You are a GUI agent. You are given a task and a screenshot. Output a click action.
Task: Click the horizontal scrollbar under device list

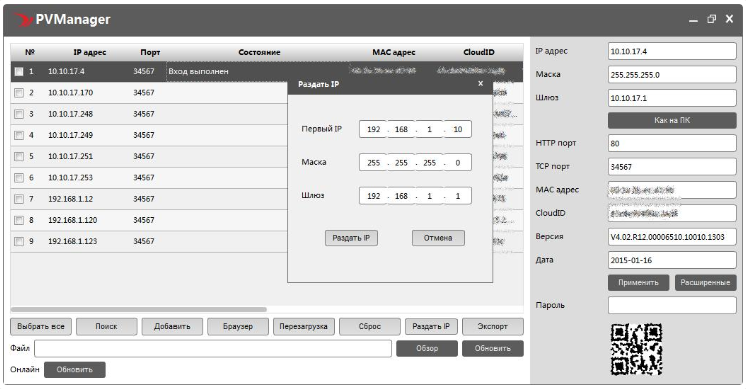pyautogui.click(x=138, y=310)
